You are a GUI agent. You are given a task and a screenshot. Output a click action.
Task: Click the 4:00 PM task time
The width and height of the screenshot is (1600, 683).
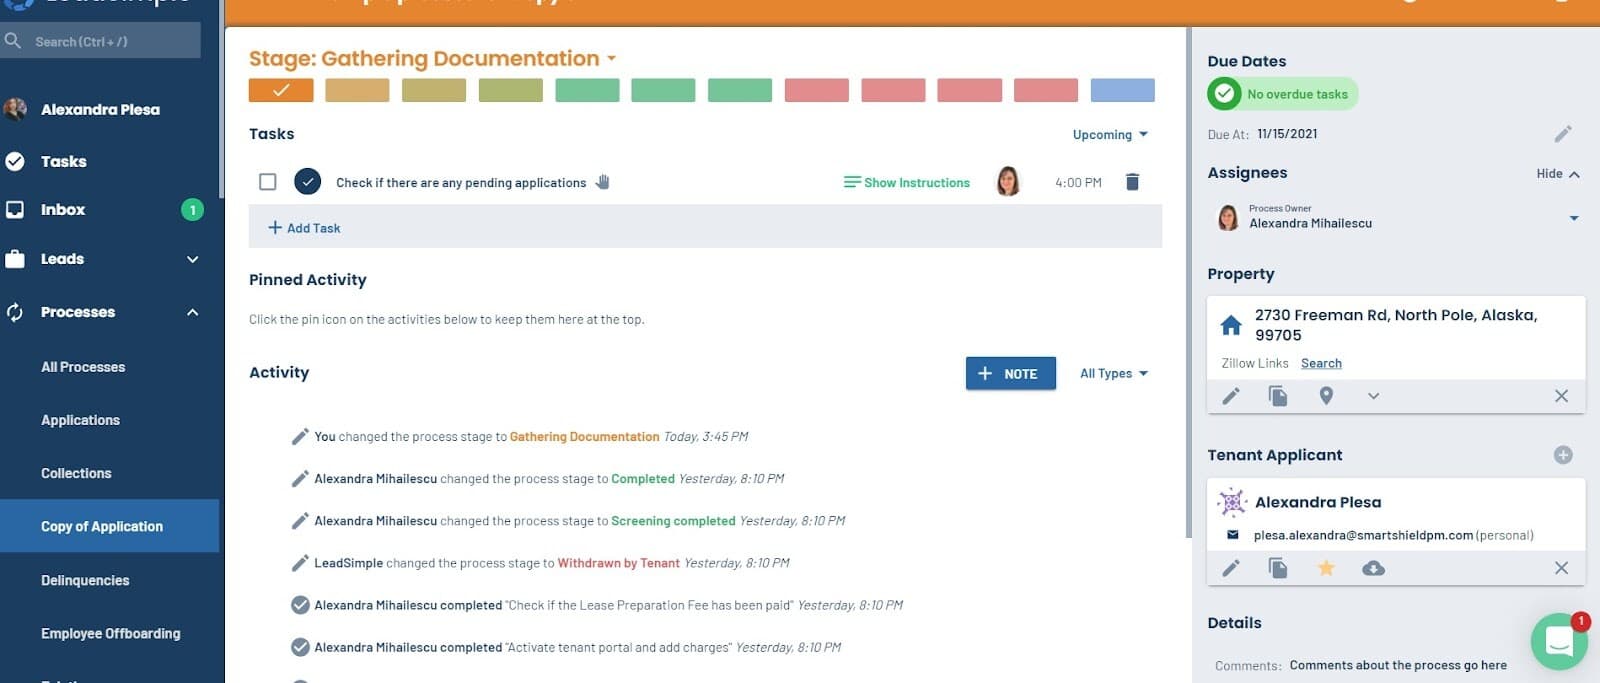pos(1078,183)
